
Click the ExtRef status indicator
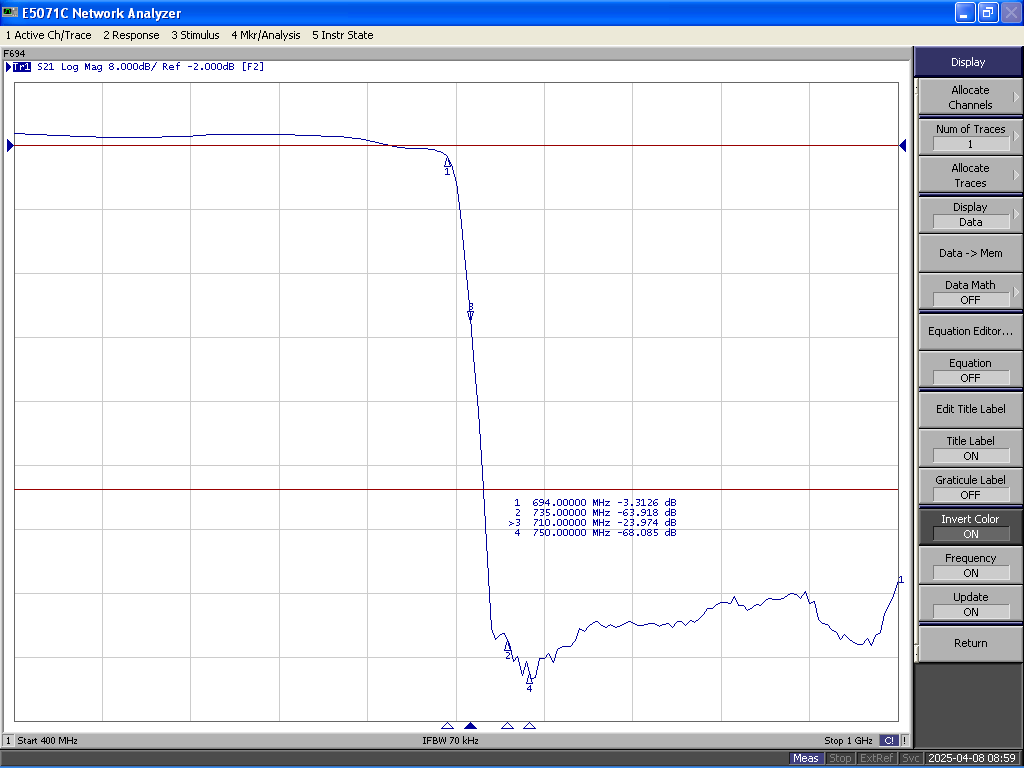pos(876,758)
